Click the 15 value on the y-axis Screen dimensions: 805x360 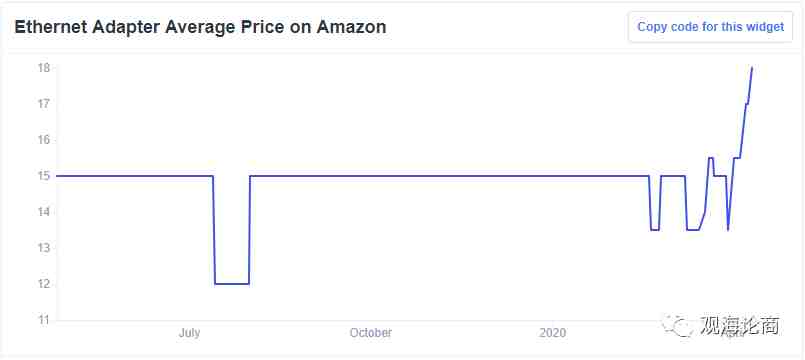pyautogui.click(x=43, y=176)
